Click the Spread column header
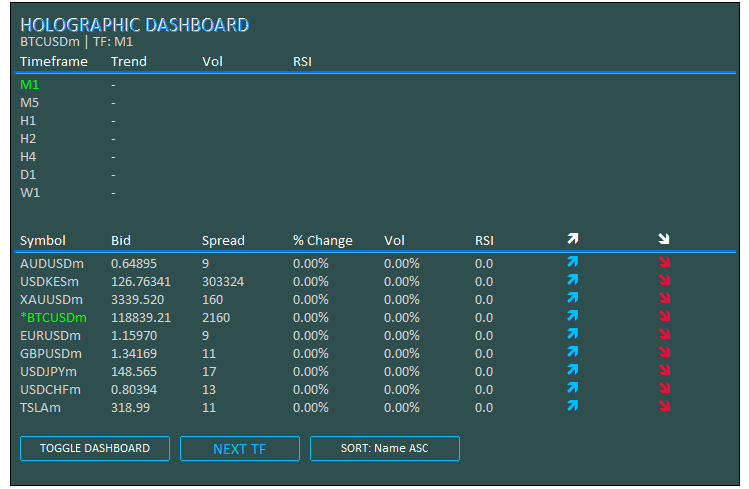 223,241
